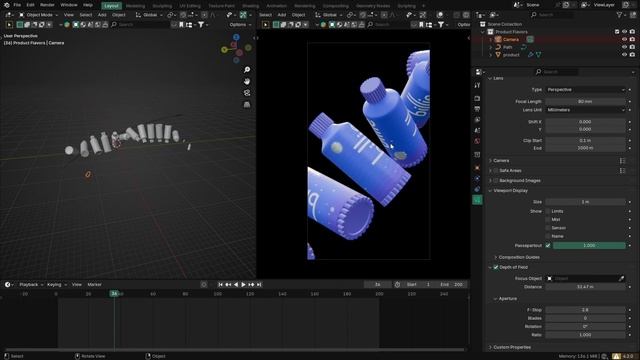Click the Focal Length value field
Screen dimensions: 640x360
click(x=585, y=102)
